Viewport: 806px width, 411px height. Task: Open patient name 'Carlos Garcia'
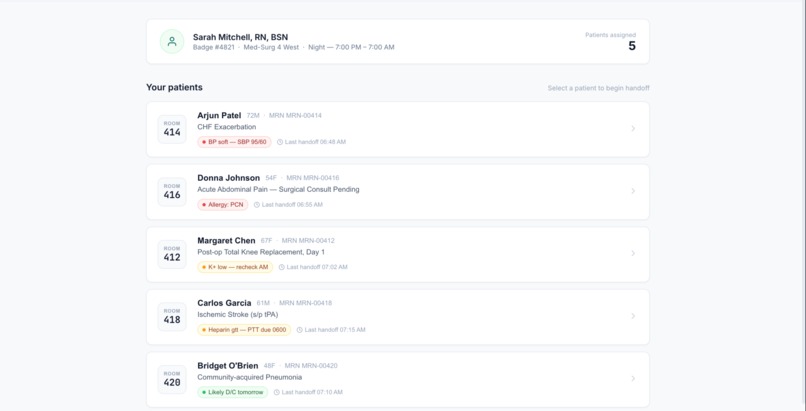(x=224, y=303)
